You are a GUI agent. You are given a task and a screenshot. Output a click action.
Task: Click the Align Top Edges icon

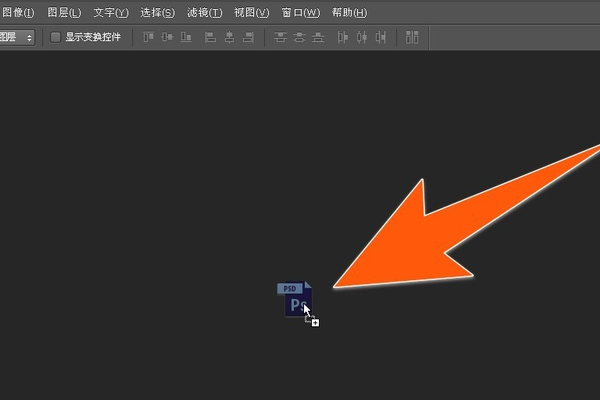pyautogui.click(x=148, y=37)
